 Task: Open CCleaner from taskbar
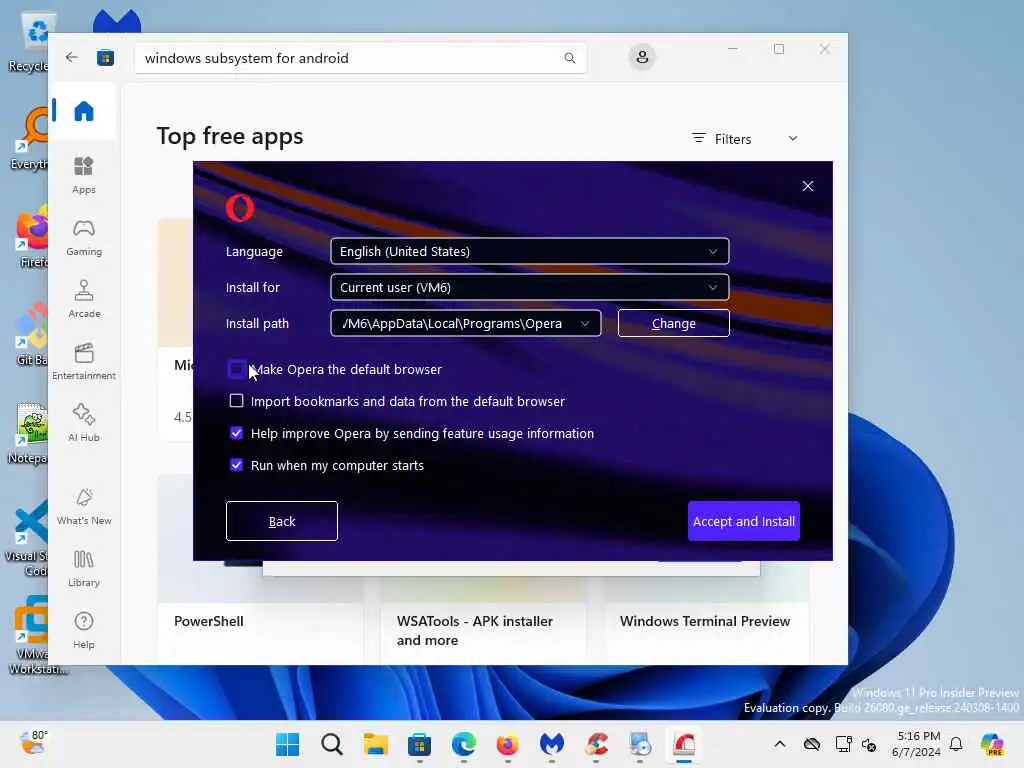[x=596, y=744]
